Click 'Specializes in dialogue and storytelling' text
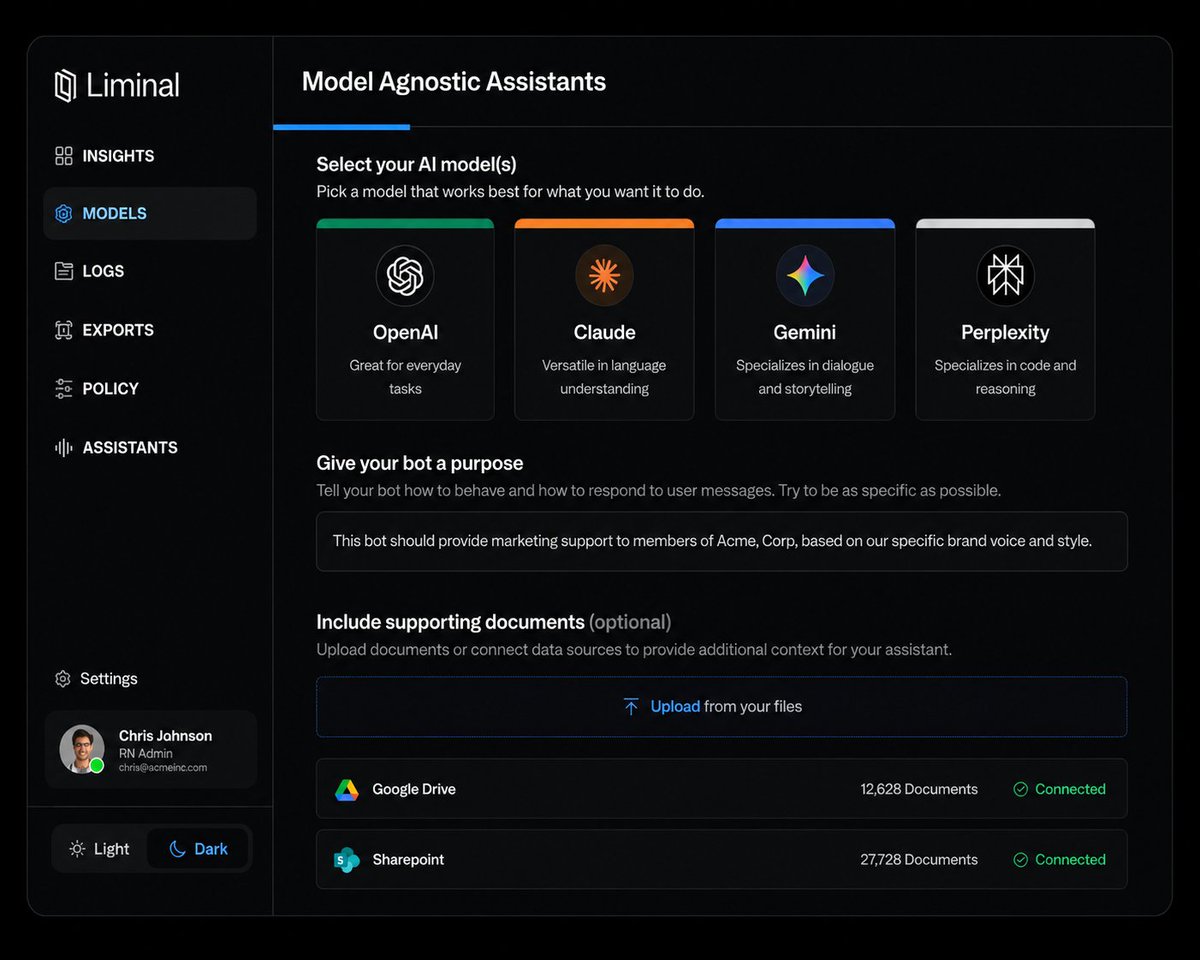1200x960 pixels. [805, 378]
